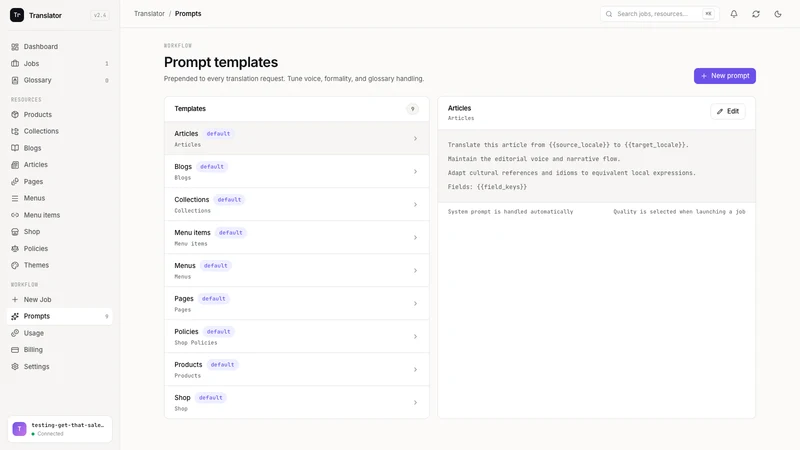The width and height of the screenshot is (800, 450).
Task: Click the Edit button for Articles
Action: [x=728, y=111]
